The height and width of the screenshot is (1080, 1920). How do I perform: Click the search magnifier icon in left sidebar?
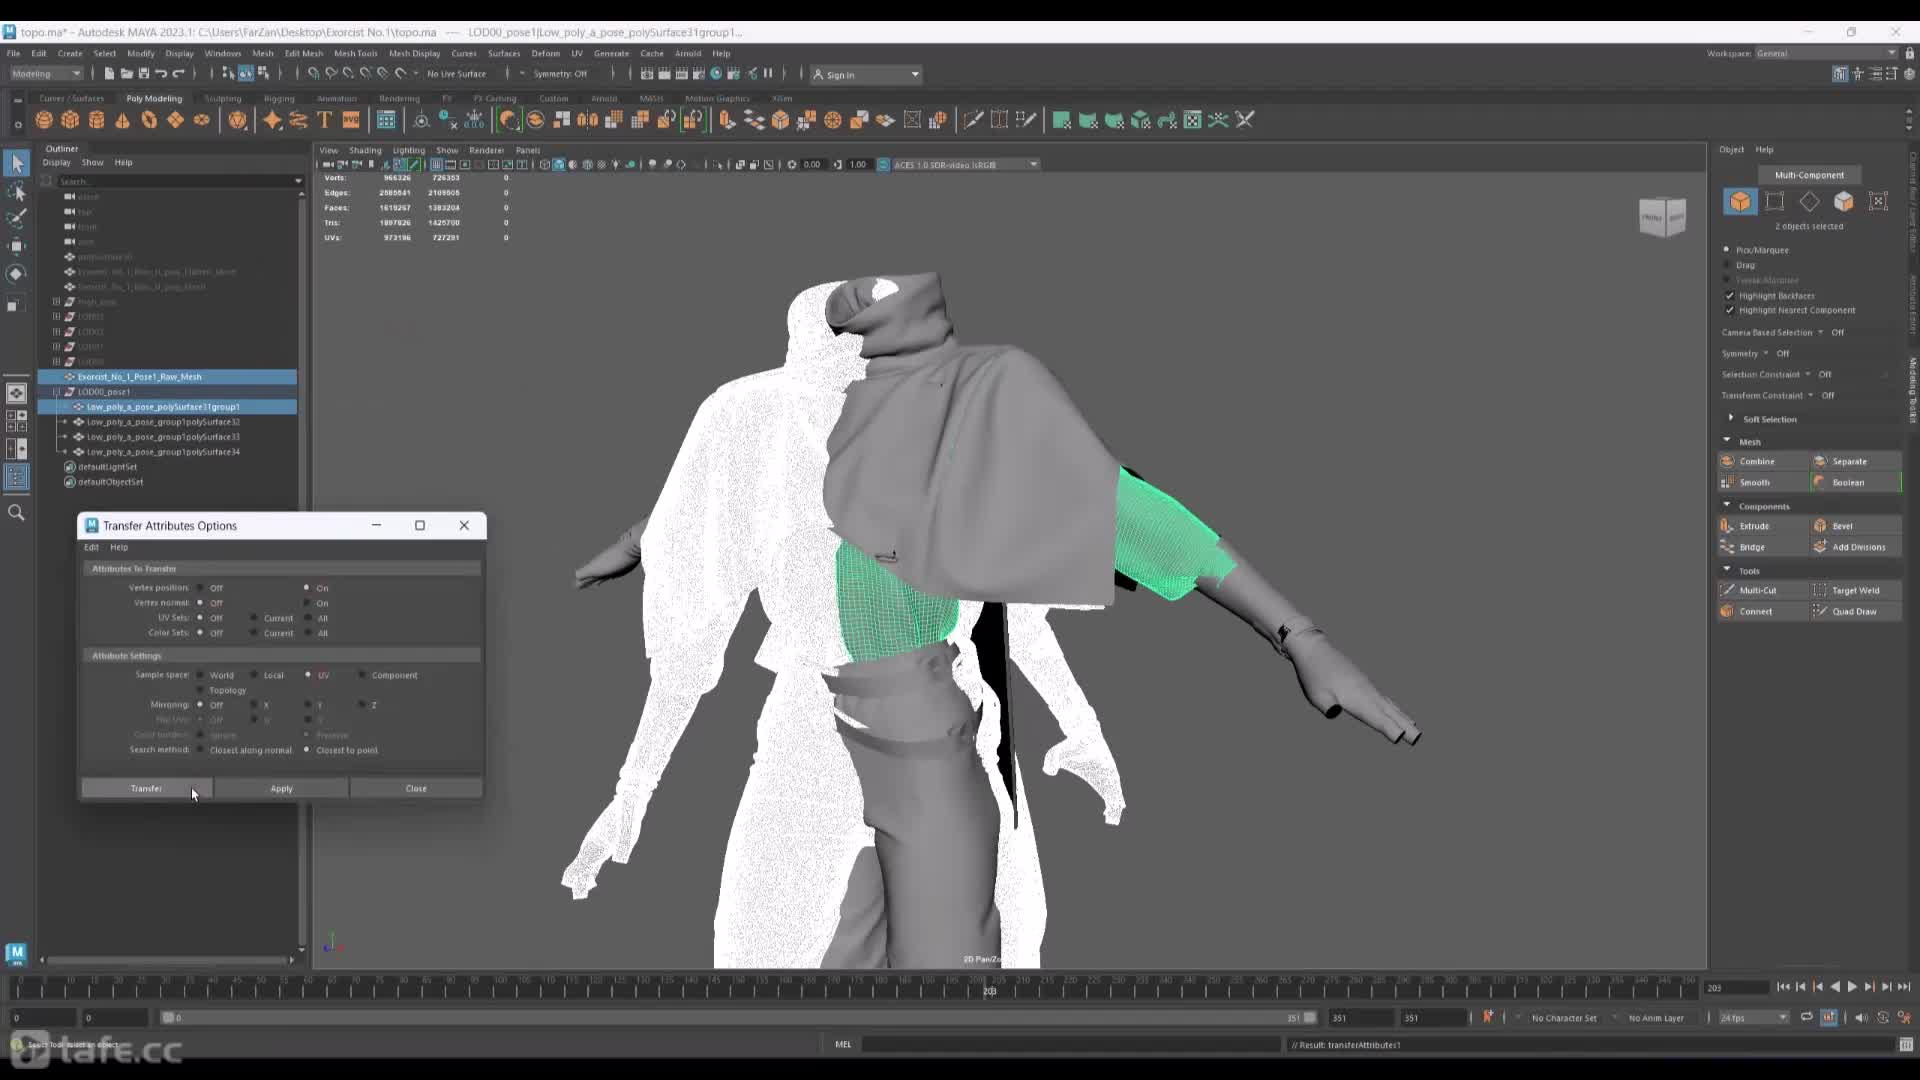point(16,512)
